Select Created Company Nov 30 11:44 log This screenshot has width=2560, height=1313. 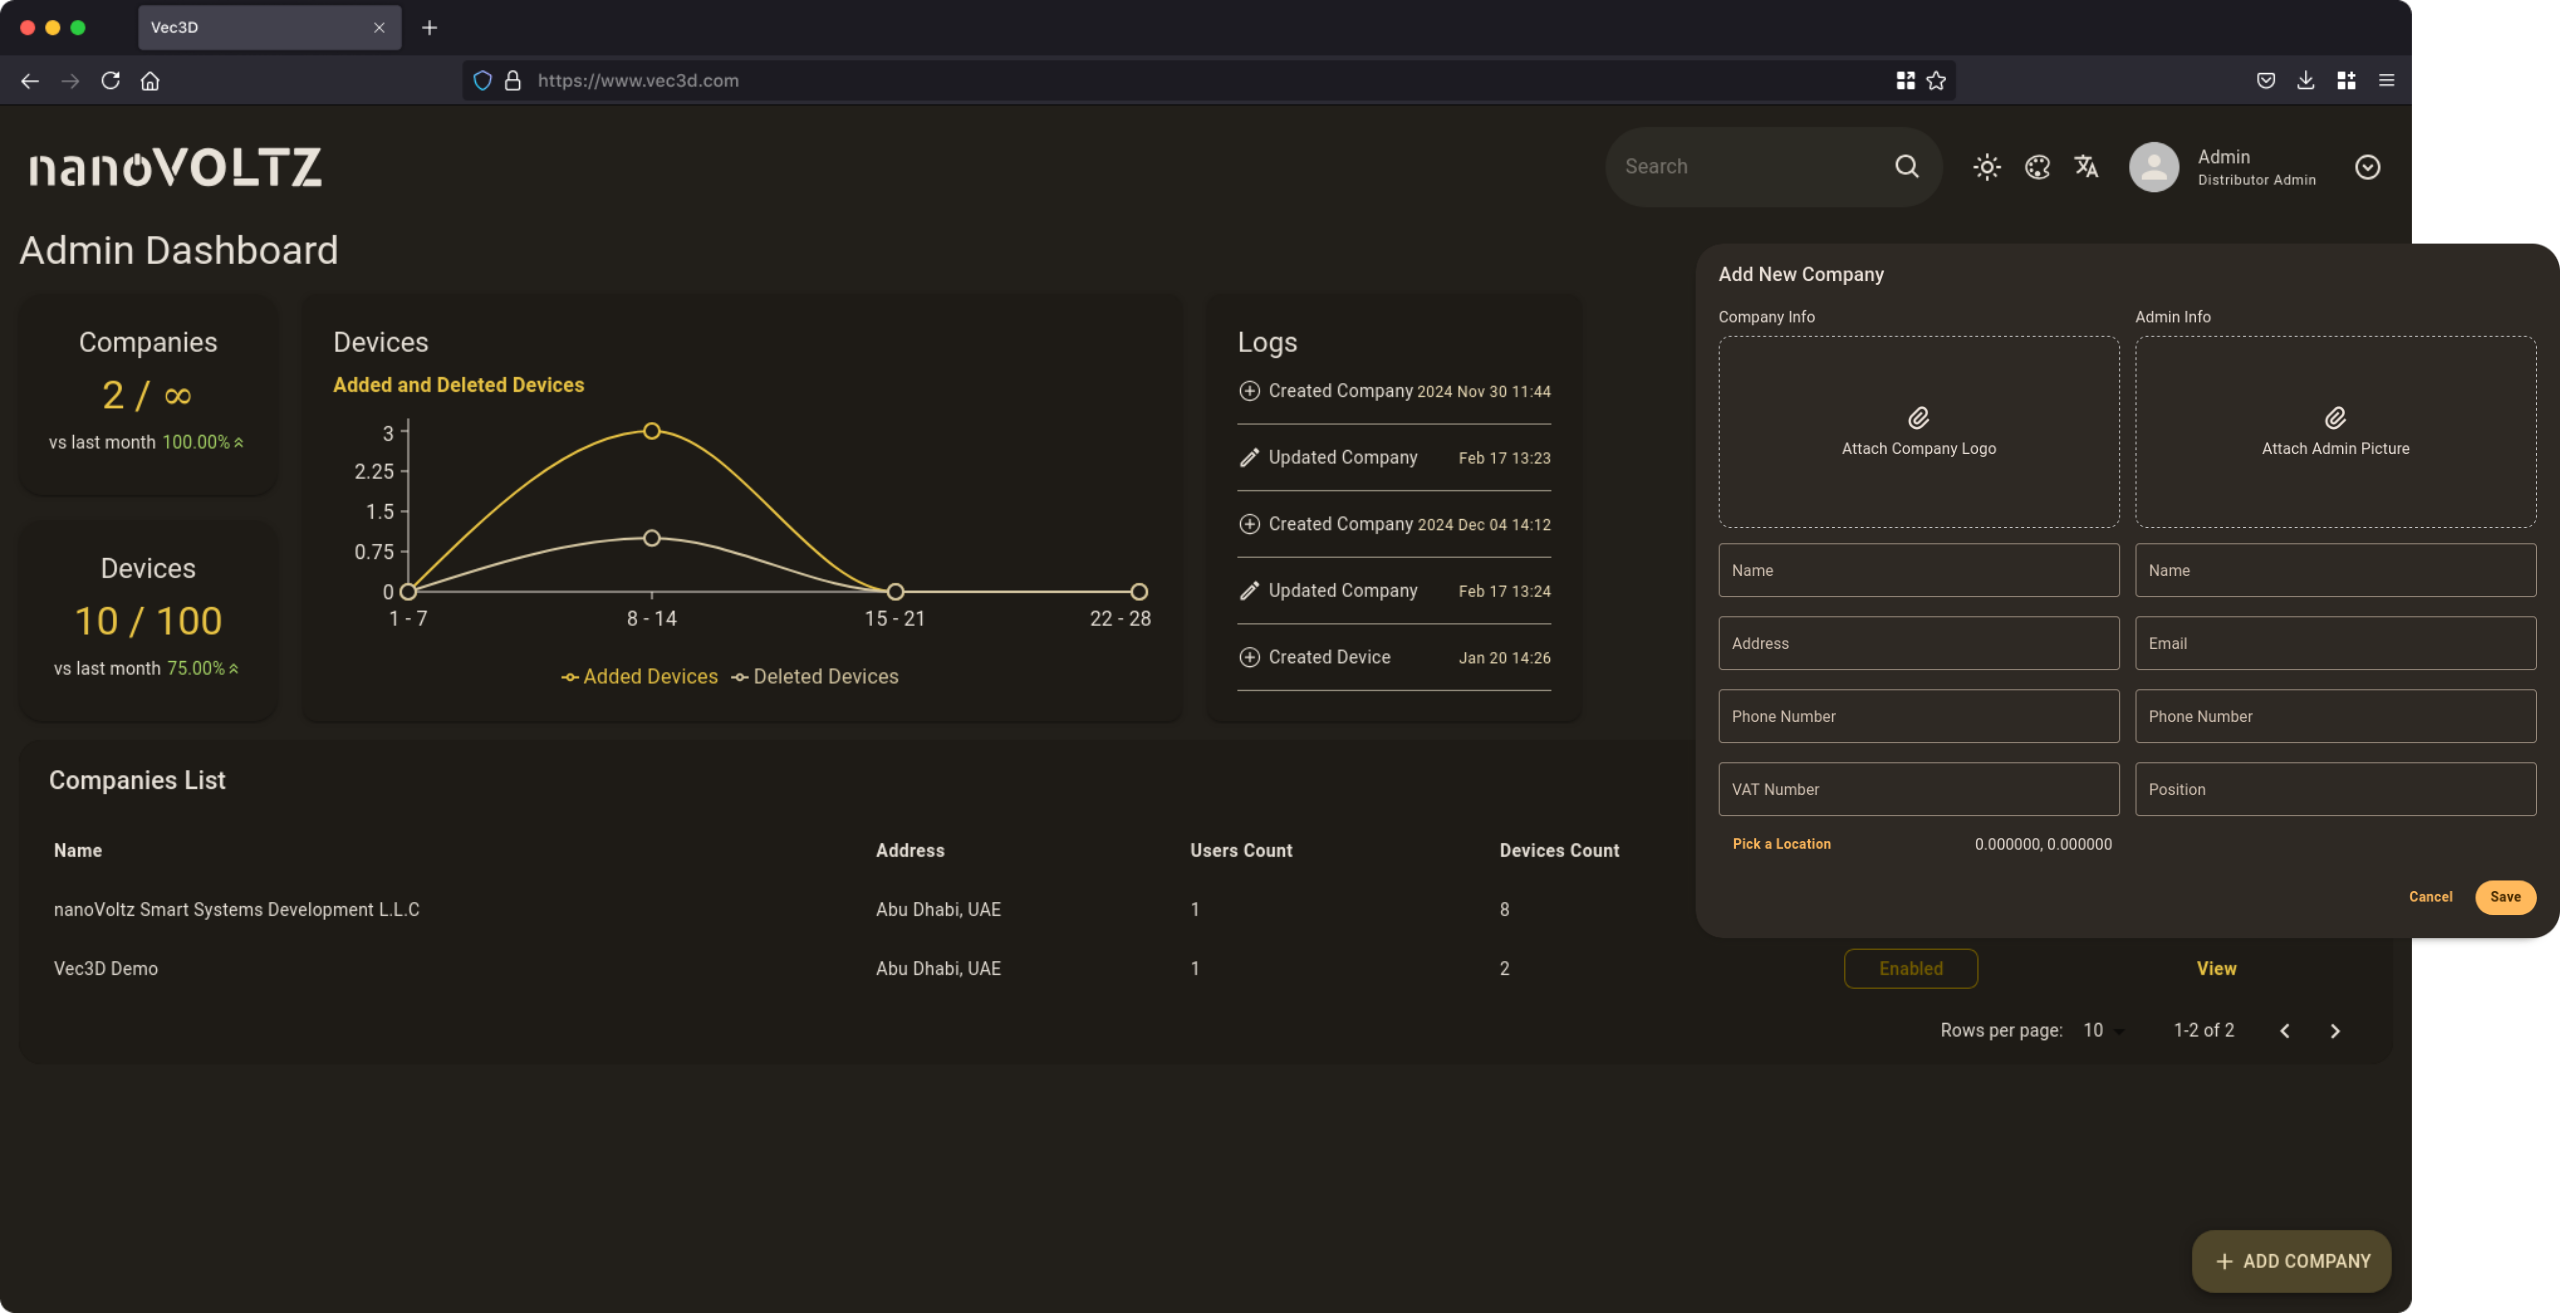(x=1394, y=391)
